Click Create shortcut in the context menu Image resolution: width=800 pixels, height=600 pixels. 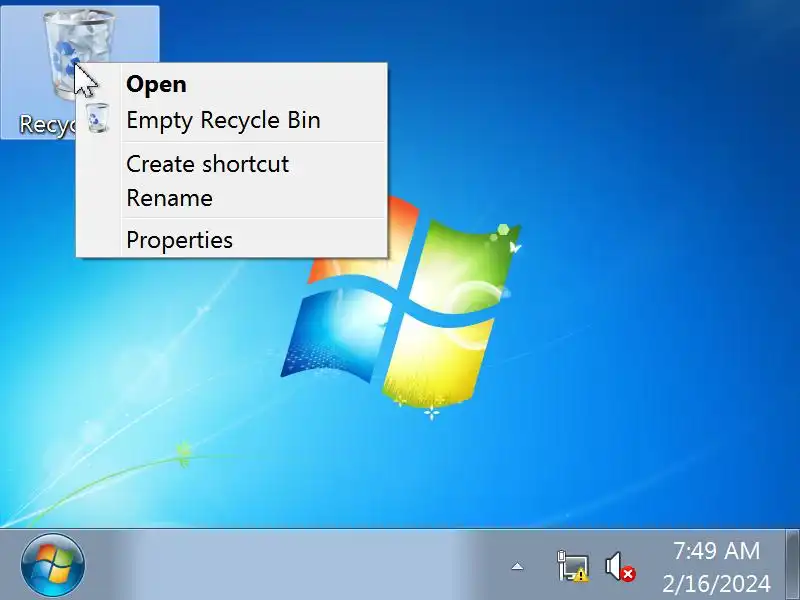point(232,164)
